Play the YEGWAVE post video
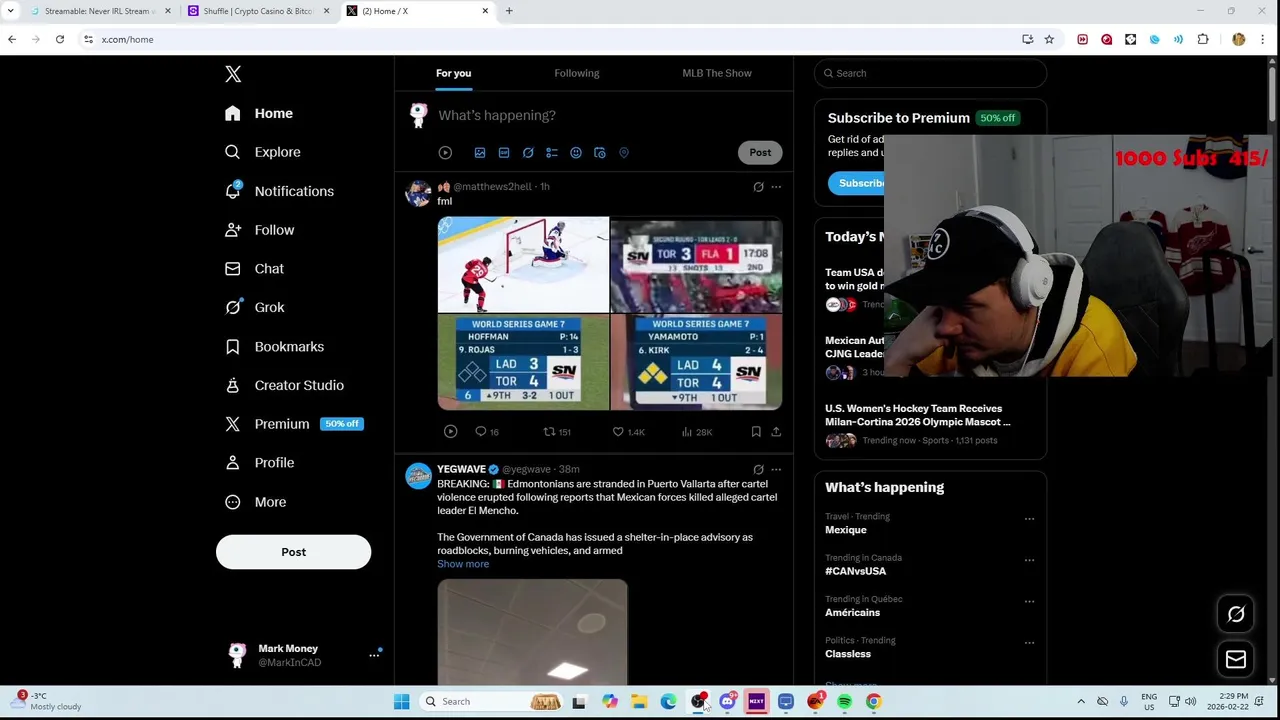This screenshot has width=1280, height=720. [x=532, y=632]
